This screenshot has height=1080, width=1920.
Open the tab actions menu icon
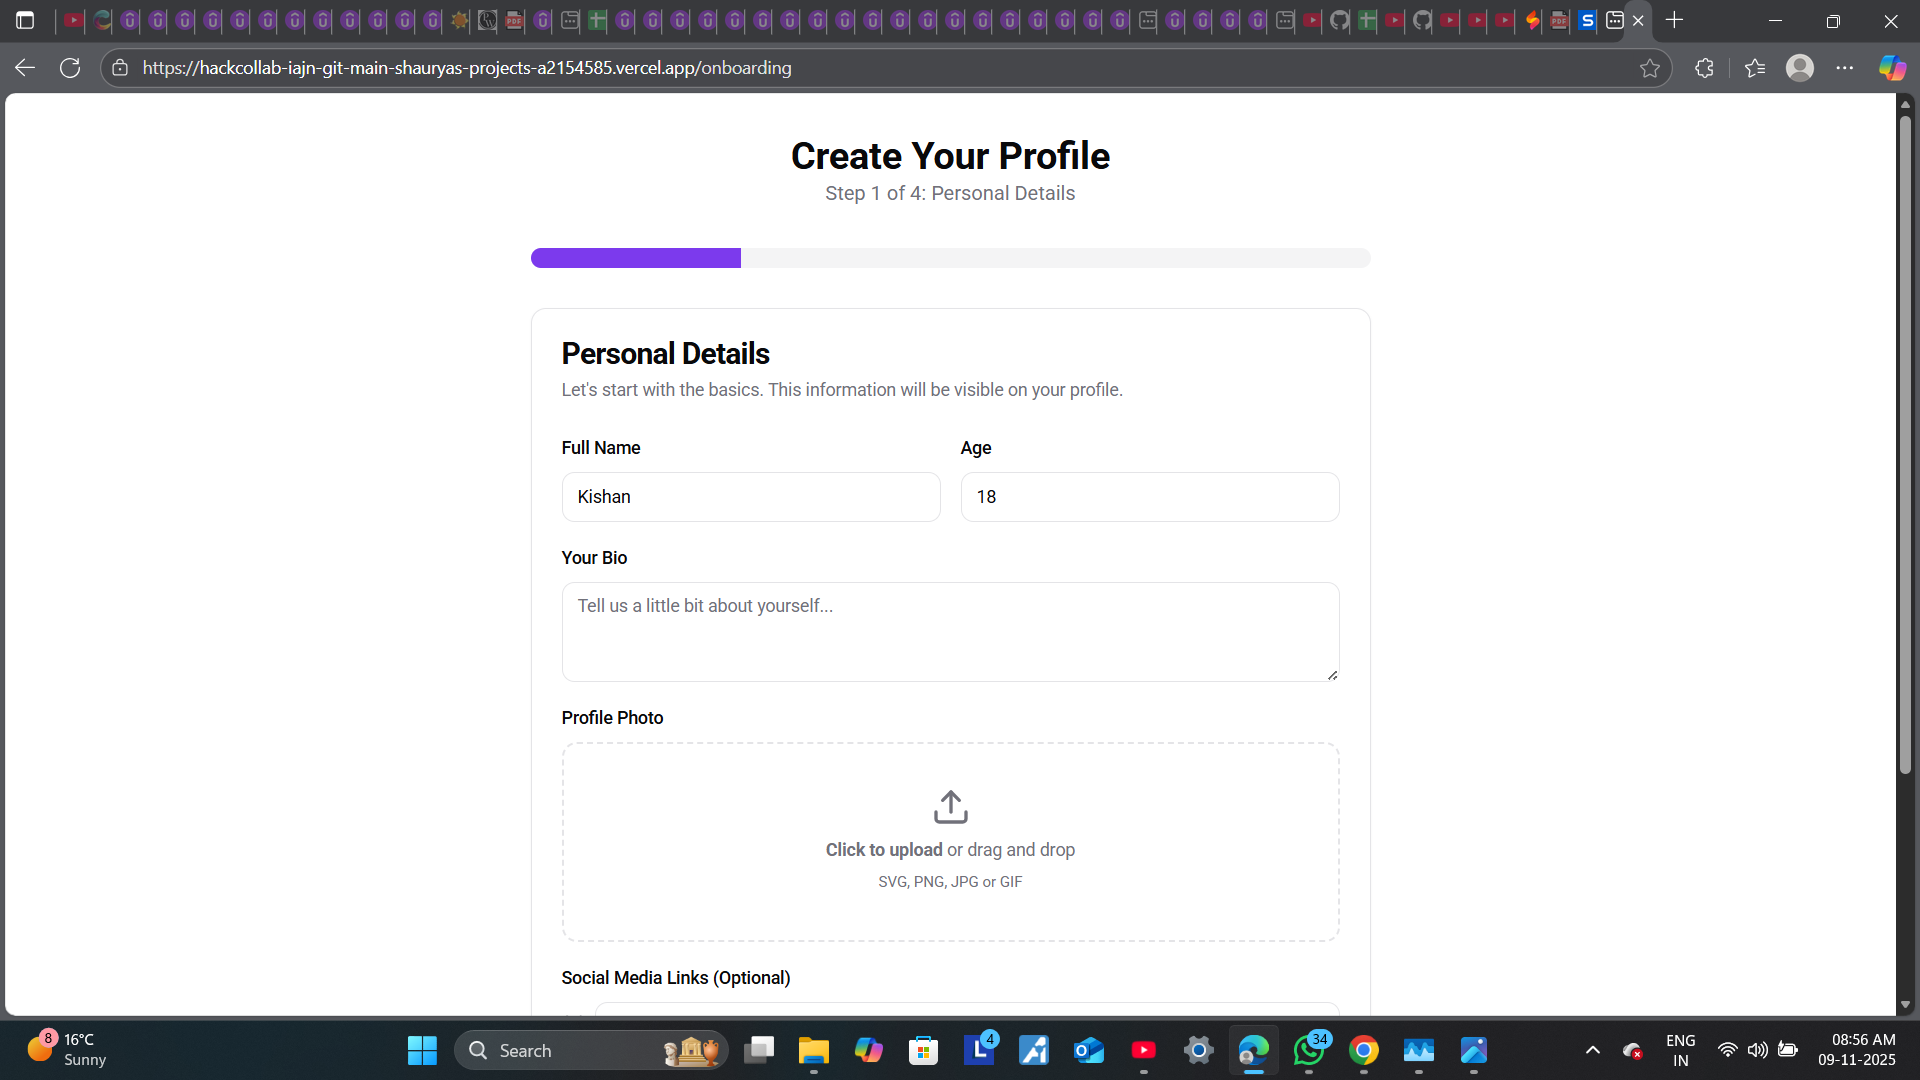(x=25, y=20)
